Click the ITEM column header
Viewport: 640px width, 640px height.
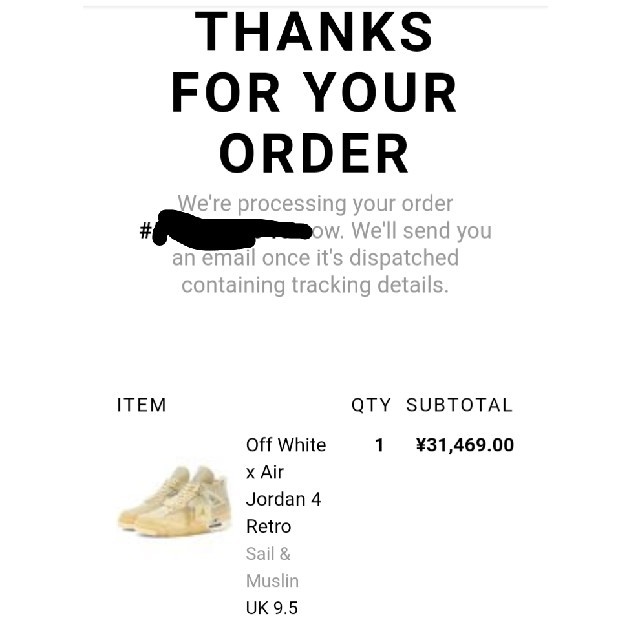point(142,405)
